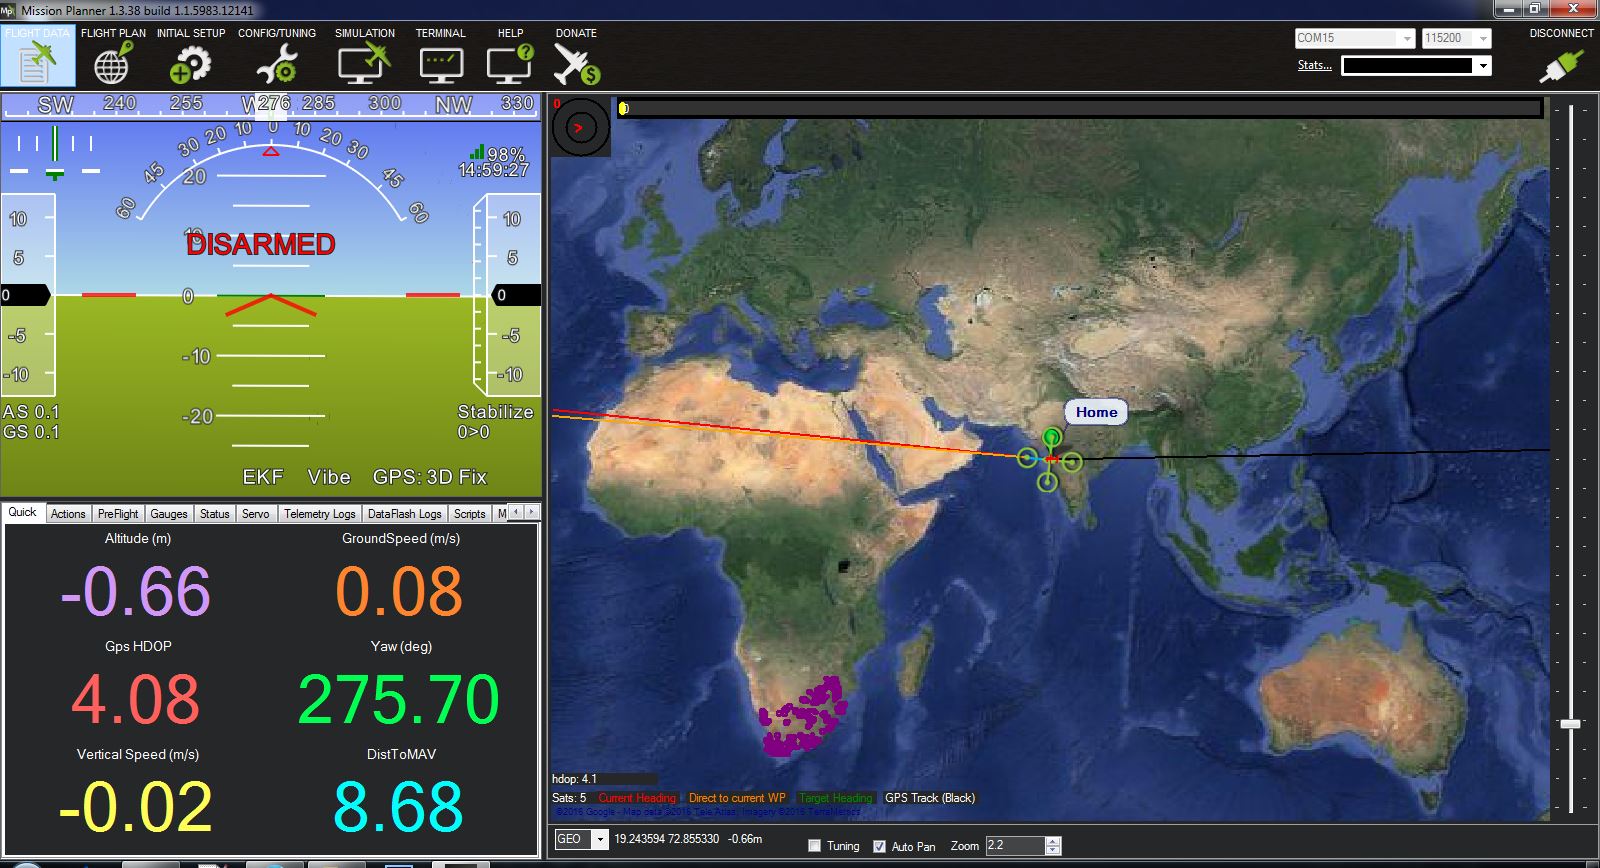Select the Scripts tab

point(470,514)
